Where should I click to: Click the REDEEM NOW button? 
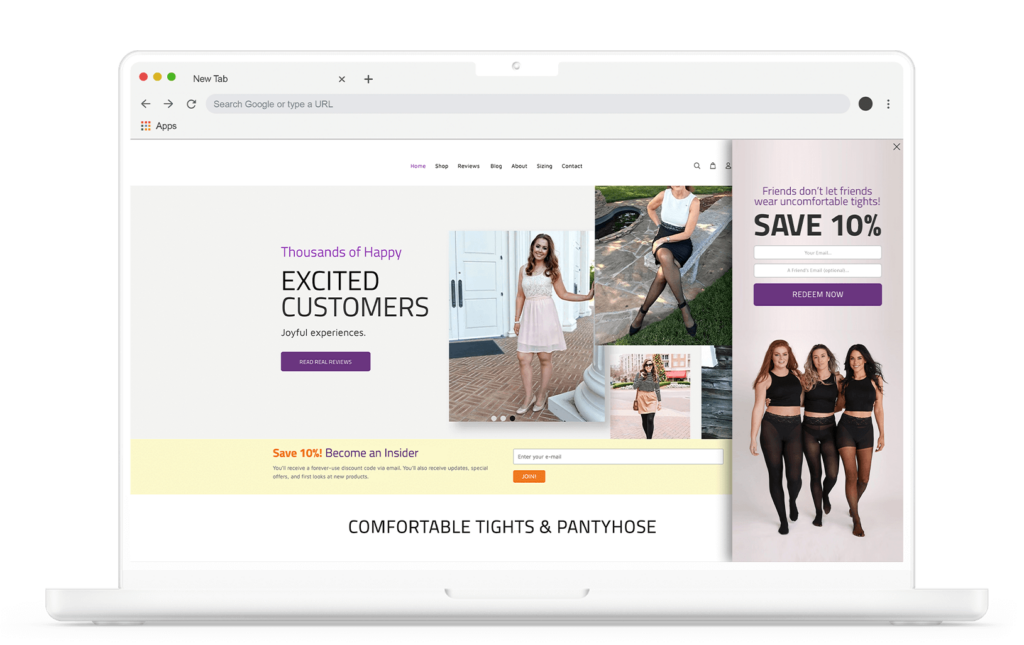coord(817,294)
